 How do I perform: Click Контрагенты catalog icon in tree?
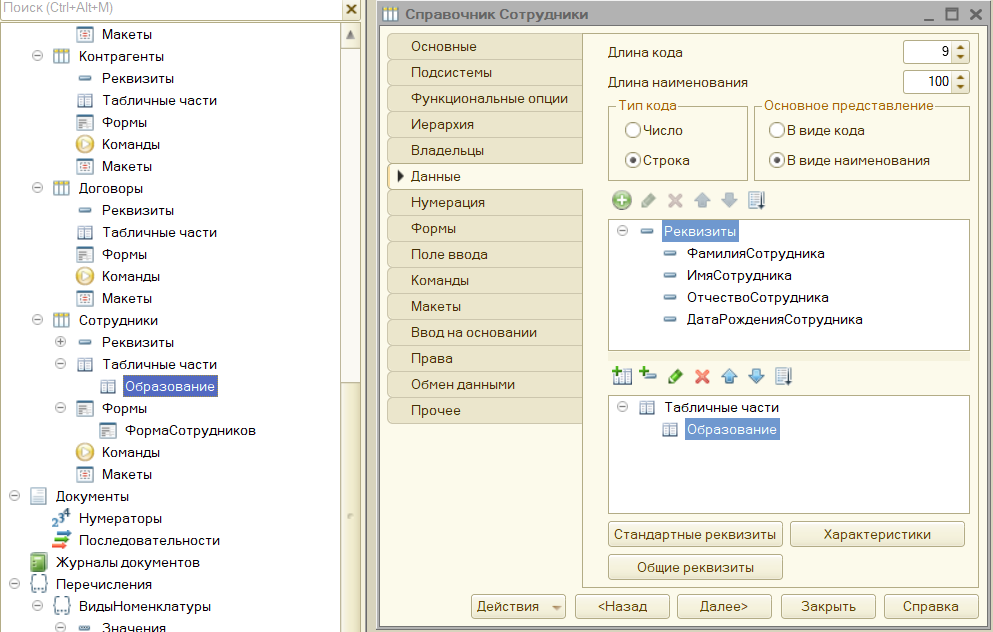pyautogui.click(x=61, y=56)
